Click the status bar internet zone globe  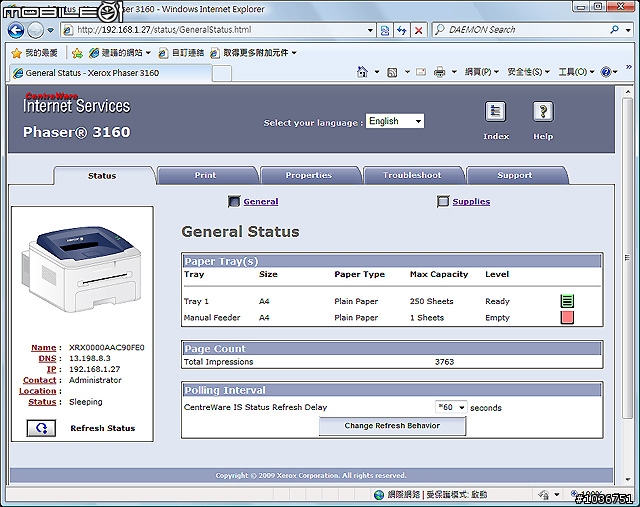[x=379, y=495]
